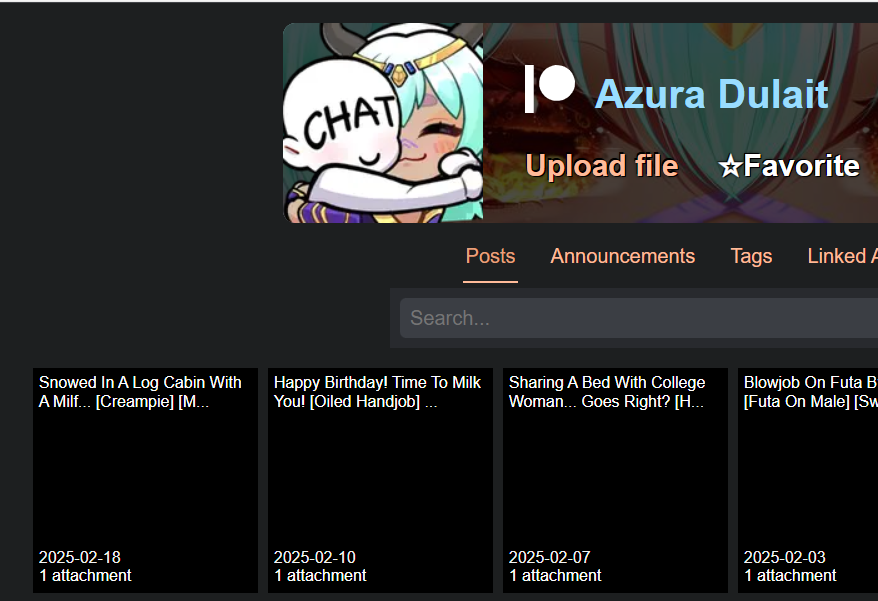
Task: Click the Upload file link
Action: pos(602,166)
